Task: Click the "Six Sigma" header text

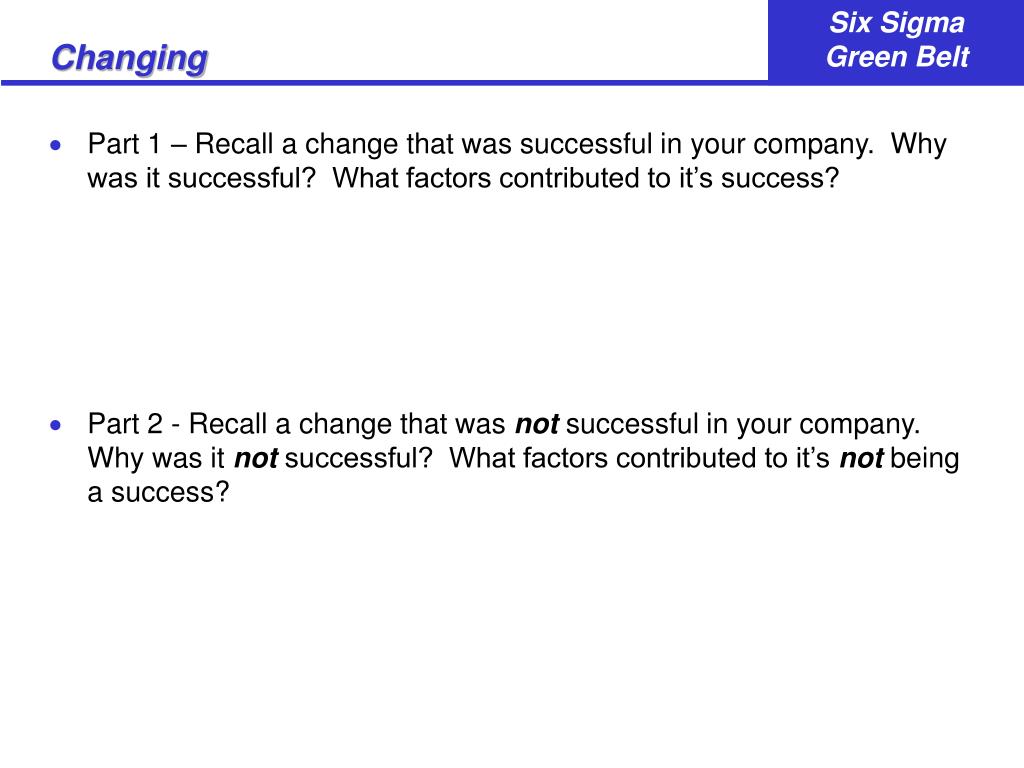Action: tap(897, 23)
